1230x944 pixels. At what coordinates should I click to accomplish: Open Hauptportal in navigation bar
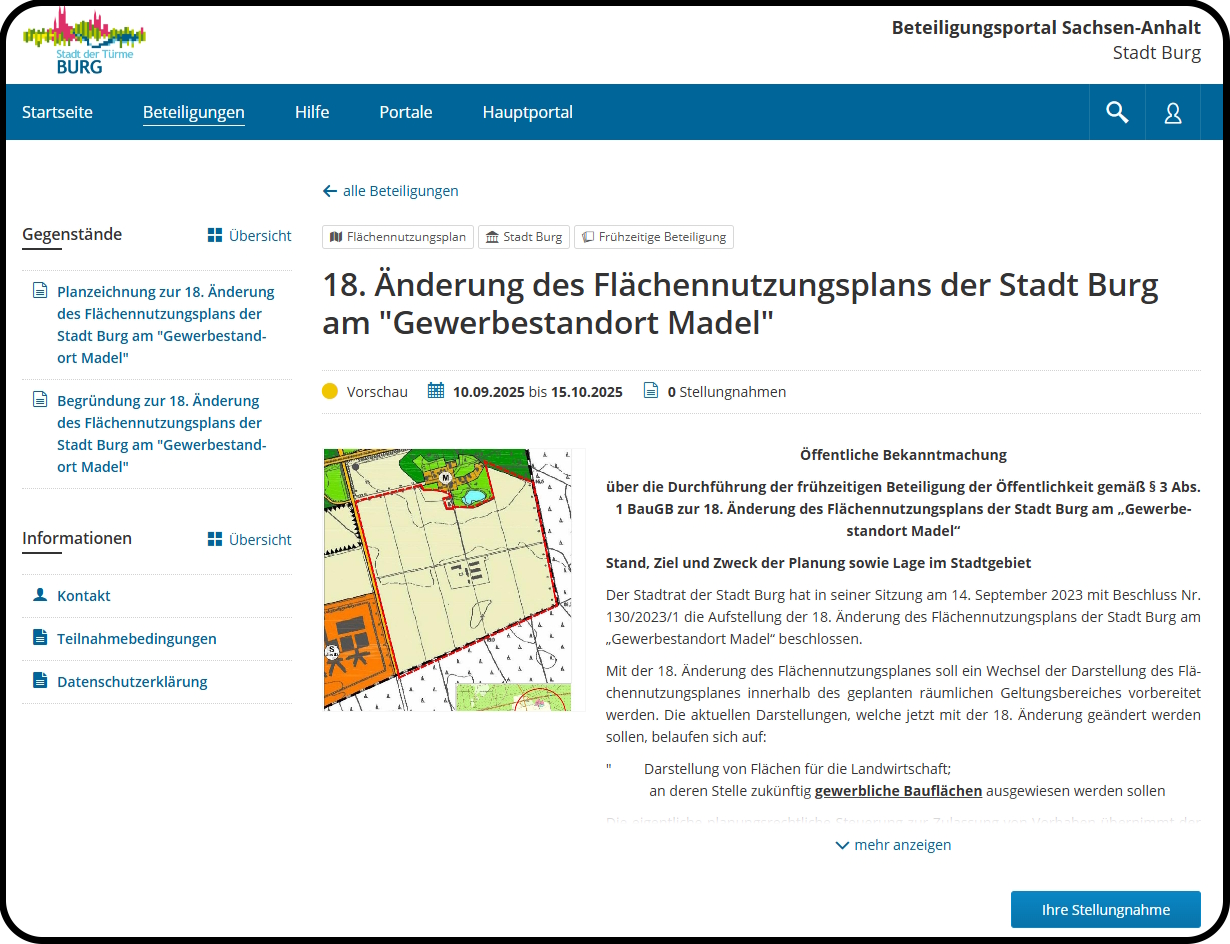(x=528, y=112)
